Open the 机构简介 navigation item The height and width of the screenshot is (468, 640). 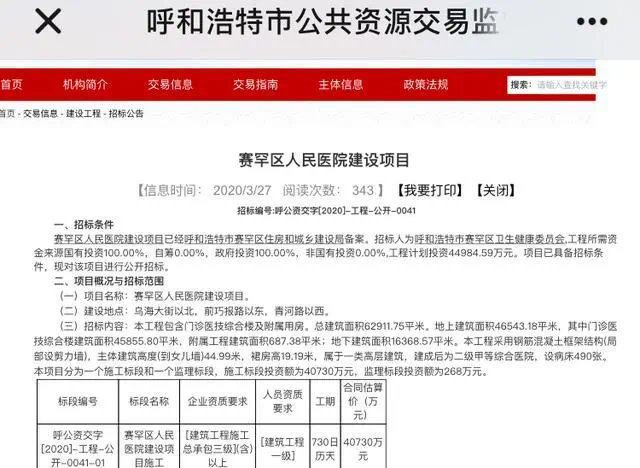85,84
